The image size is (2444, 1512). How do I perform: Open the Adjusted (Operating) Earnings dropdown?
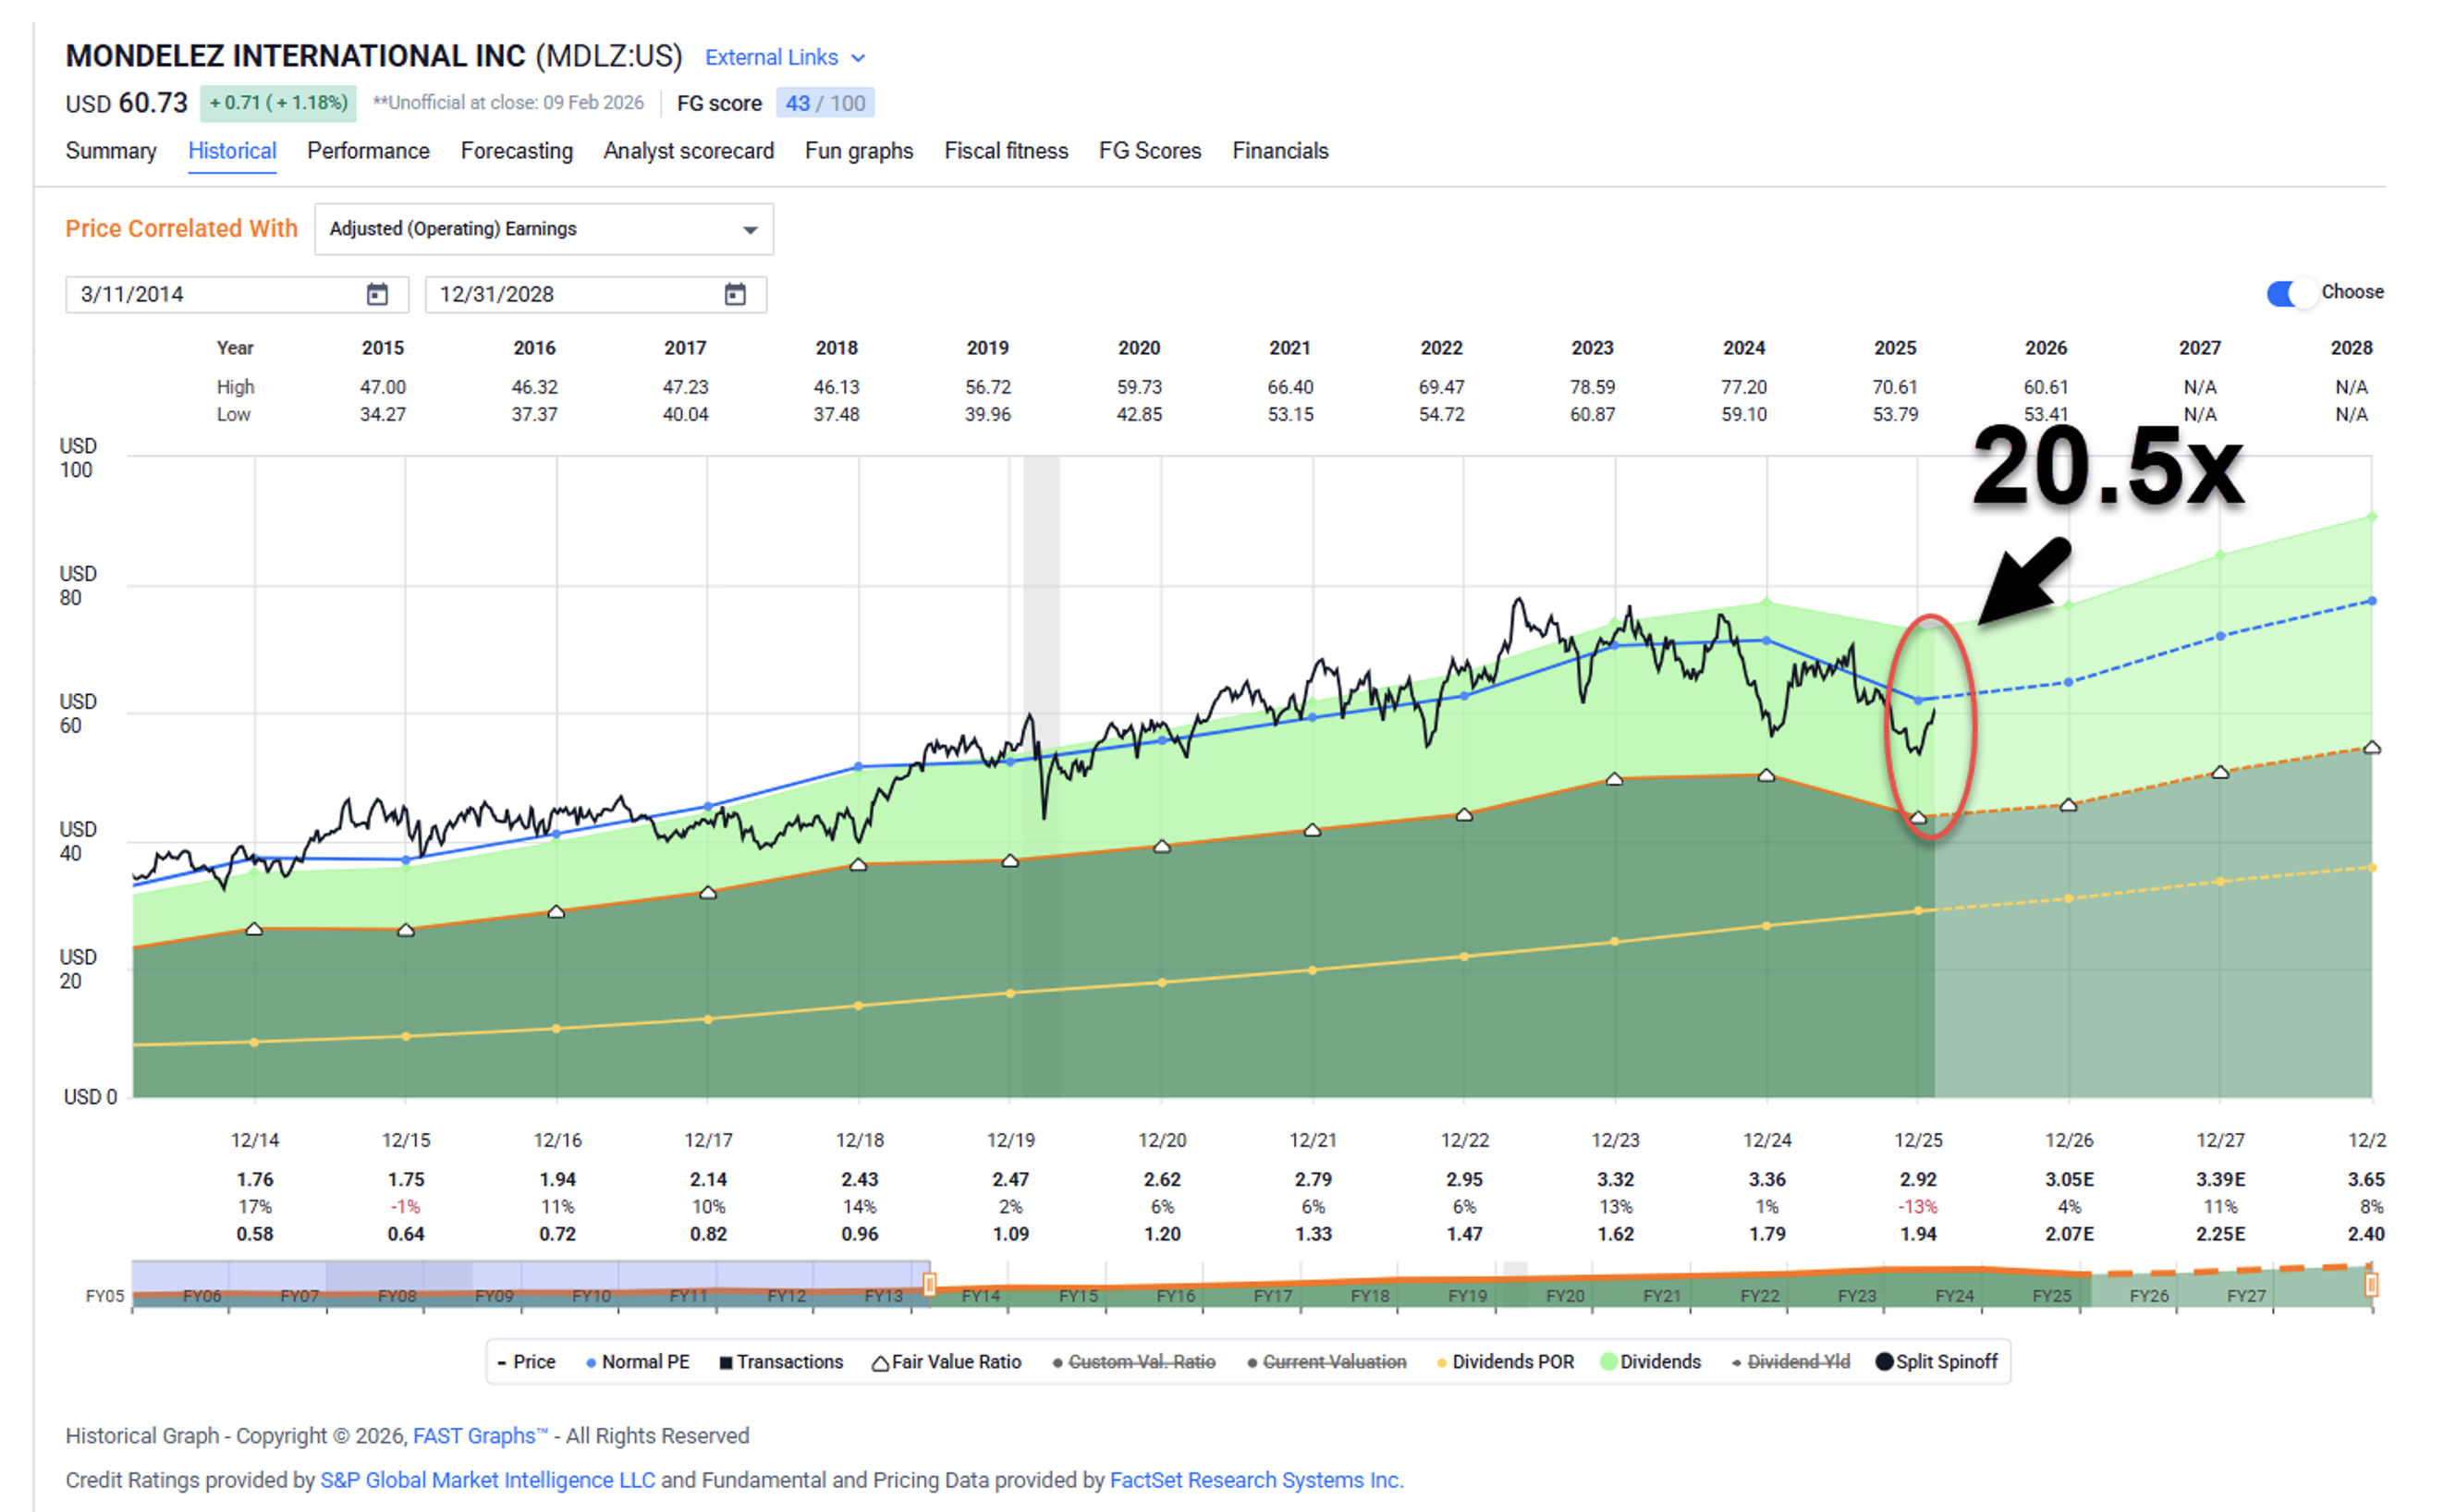543,229
